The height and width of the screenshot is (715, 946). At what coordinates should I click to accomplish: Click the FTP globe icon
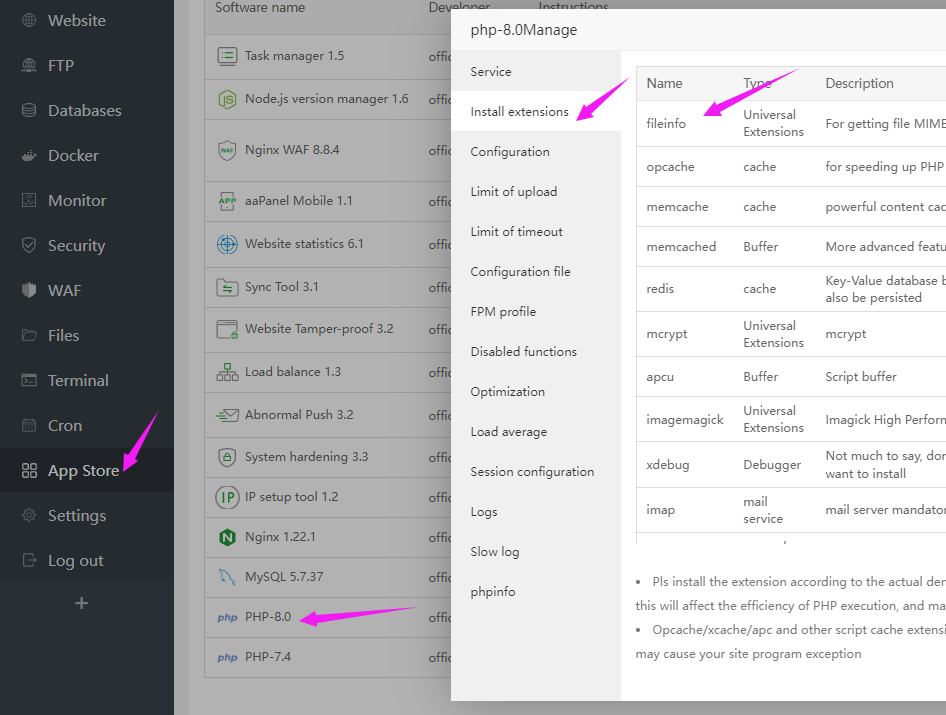click(28, 65)
